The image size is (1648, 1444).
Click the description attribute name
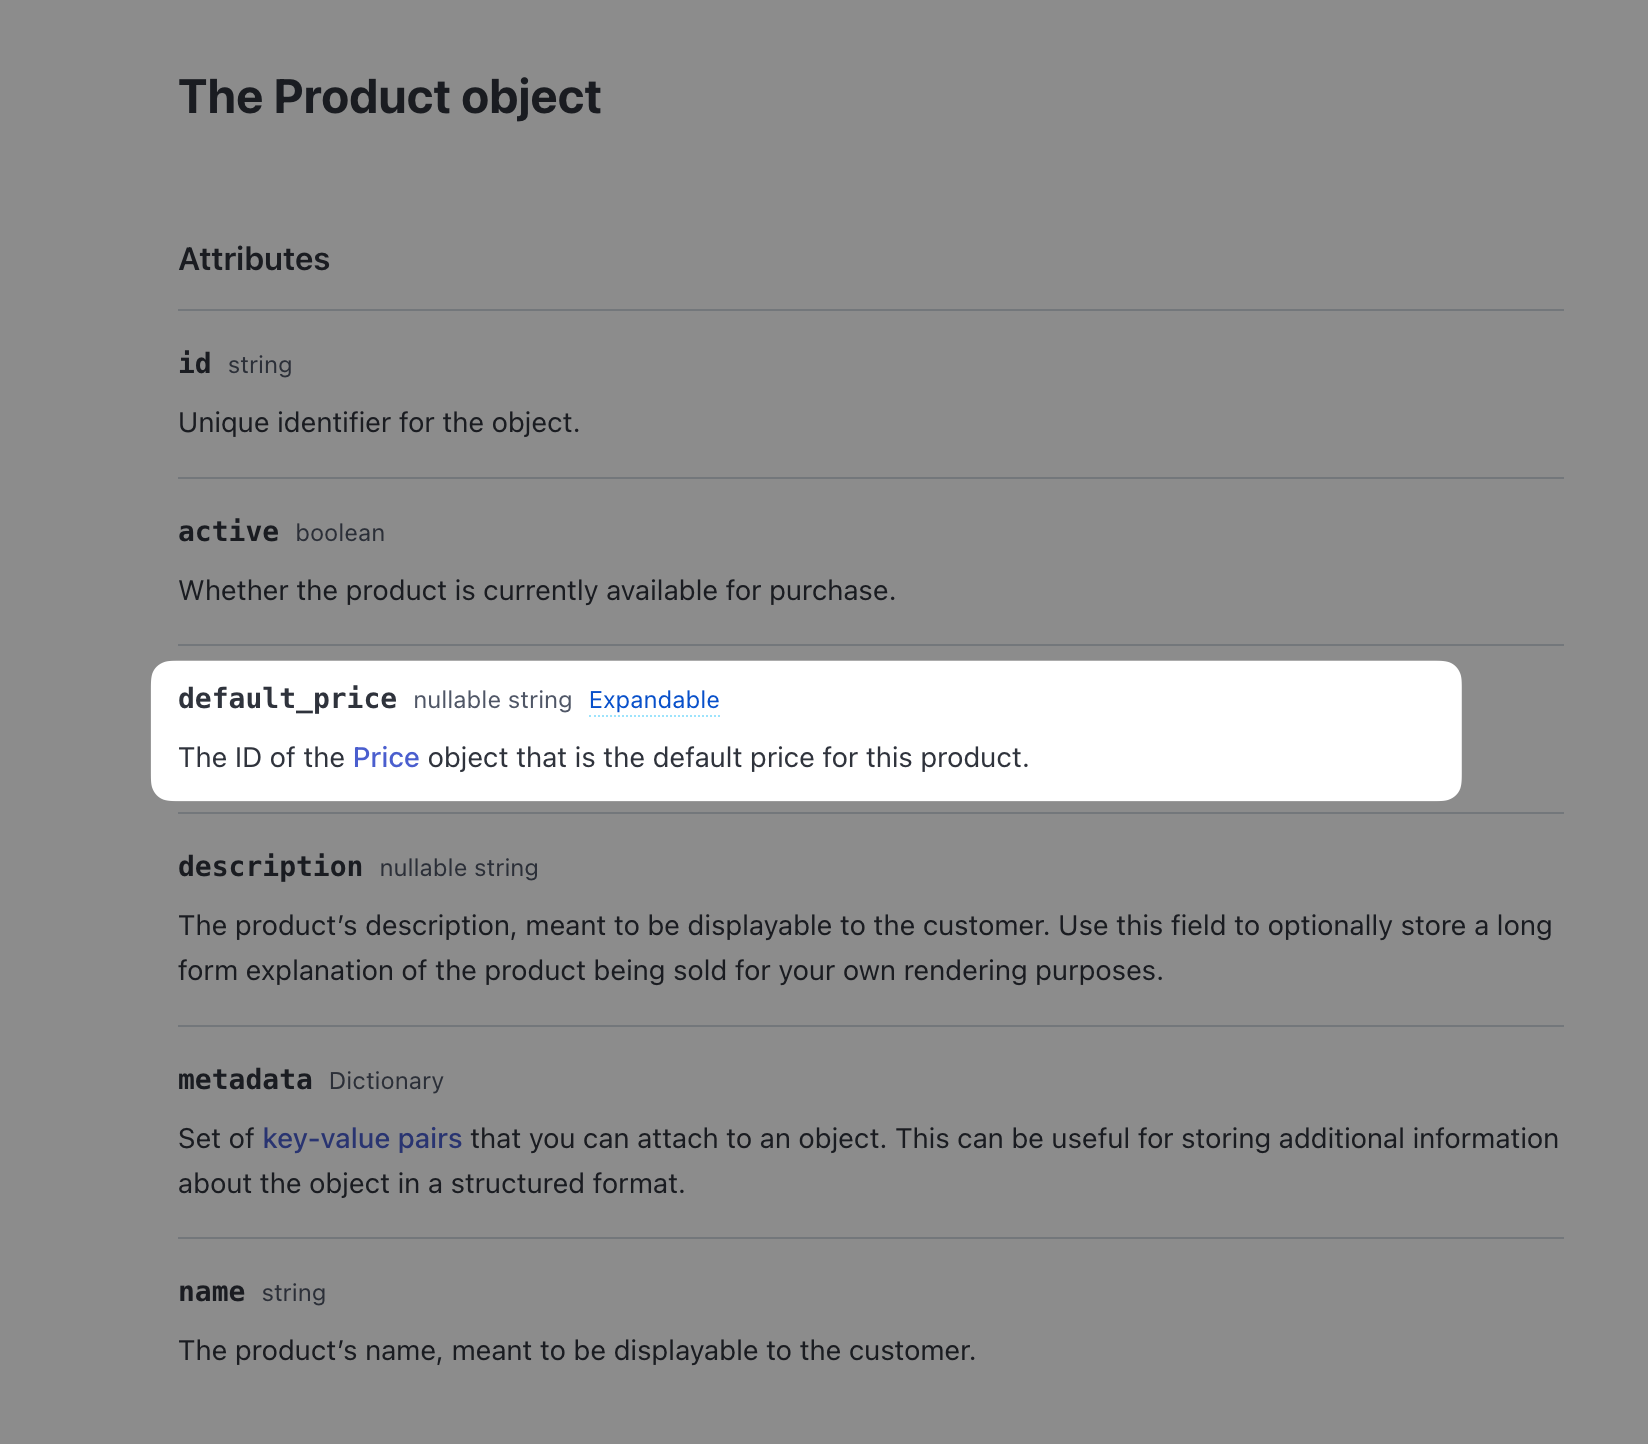click(x=270, y=867)
